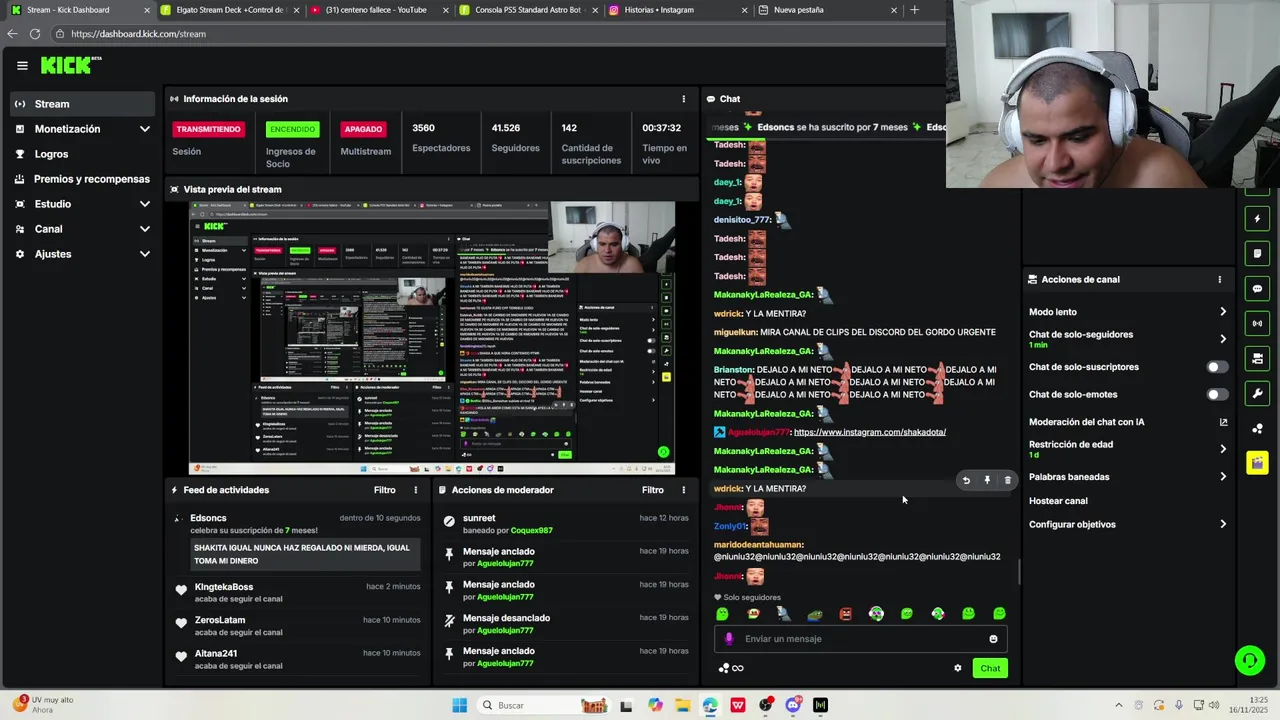Open the hamburger menu beside the KICK logo
This screenshot has width=1280, height=720.
click(22, 66)
